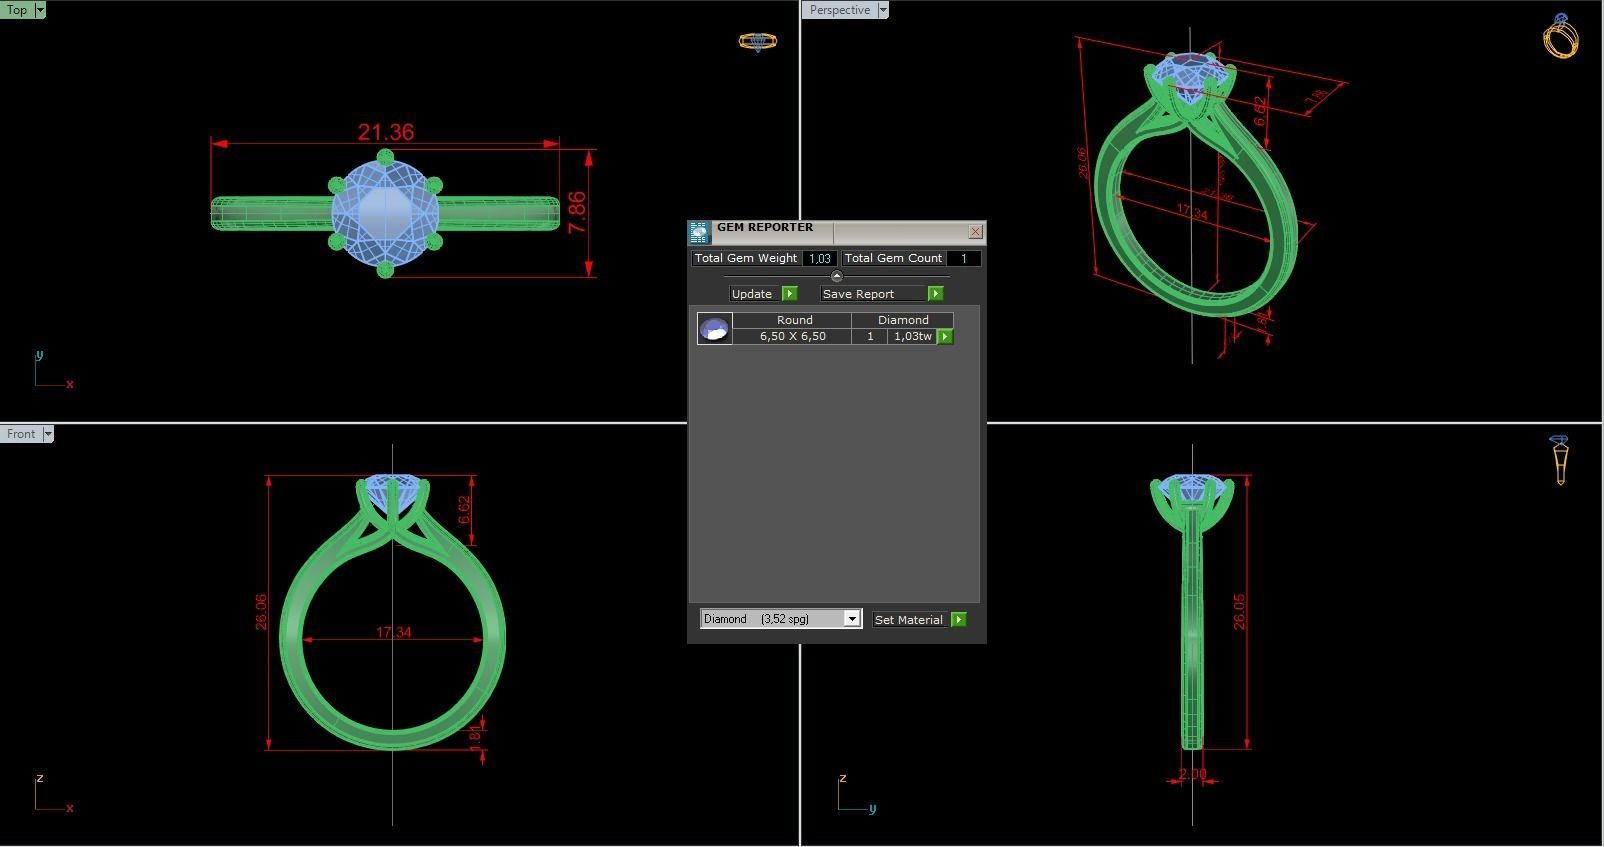1604x847 pixels.
Task: Click the green arrow next to Save Report
Action: 935,294
